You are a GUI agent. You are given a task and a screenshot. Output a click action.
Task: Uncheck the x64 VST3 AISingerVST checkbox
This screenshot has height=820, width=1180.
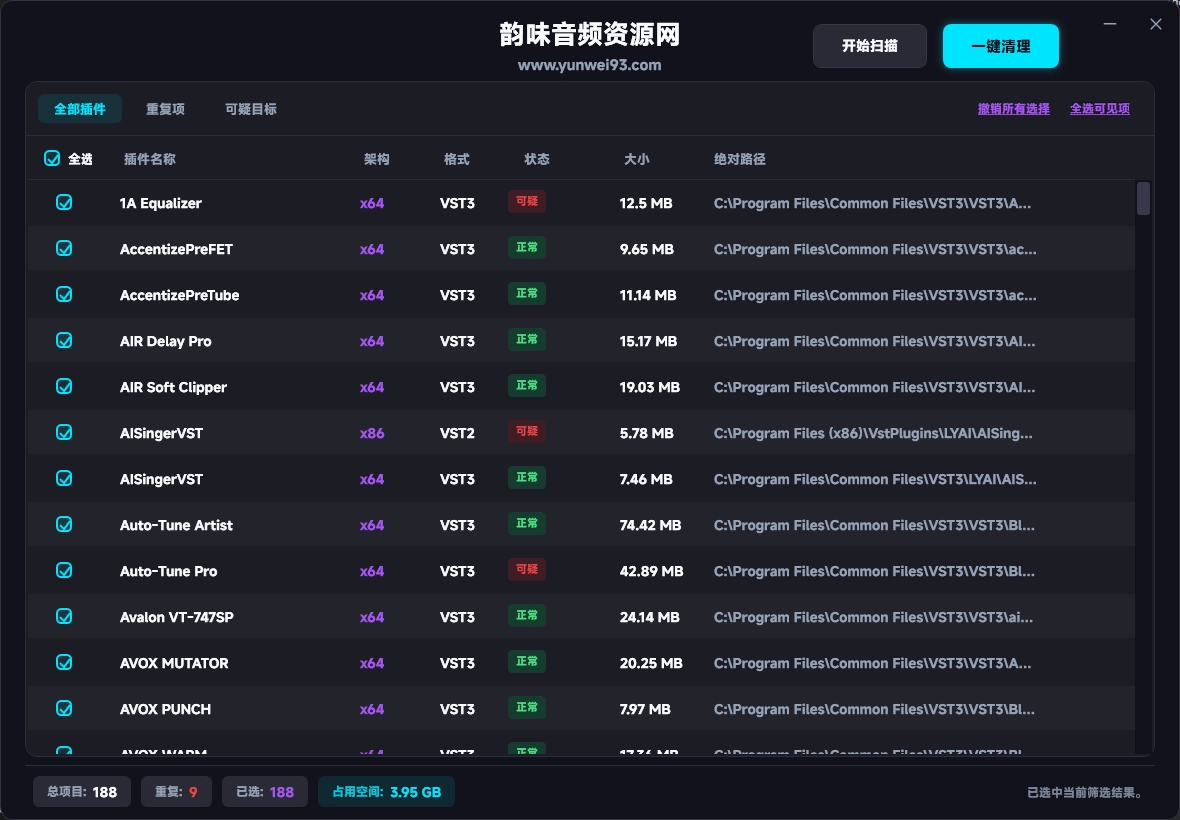(x=65, y=478)
